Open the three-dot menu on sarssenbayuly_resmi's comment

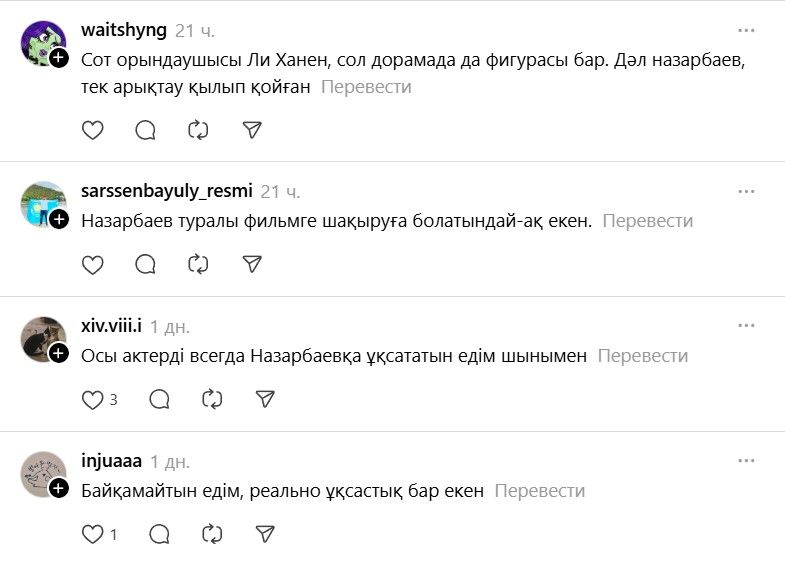click(x=746, y=191)
